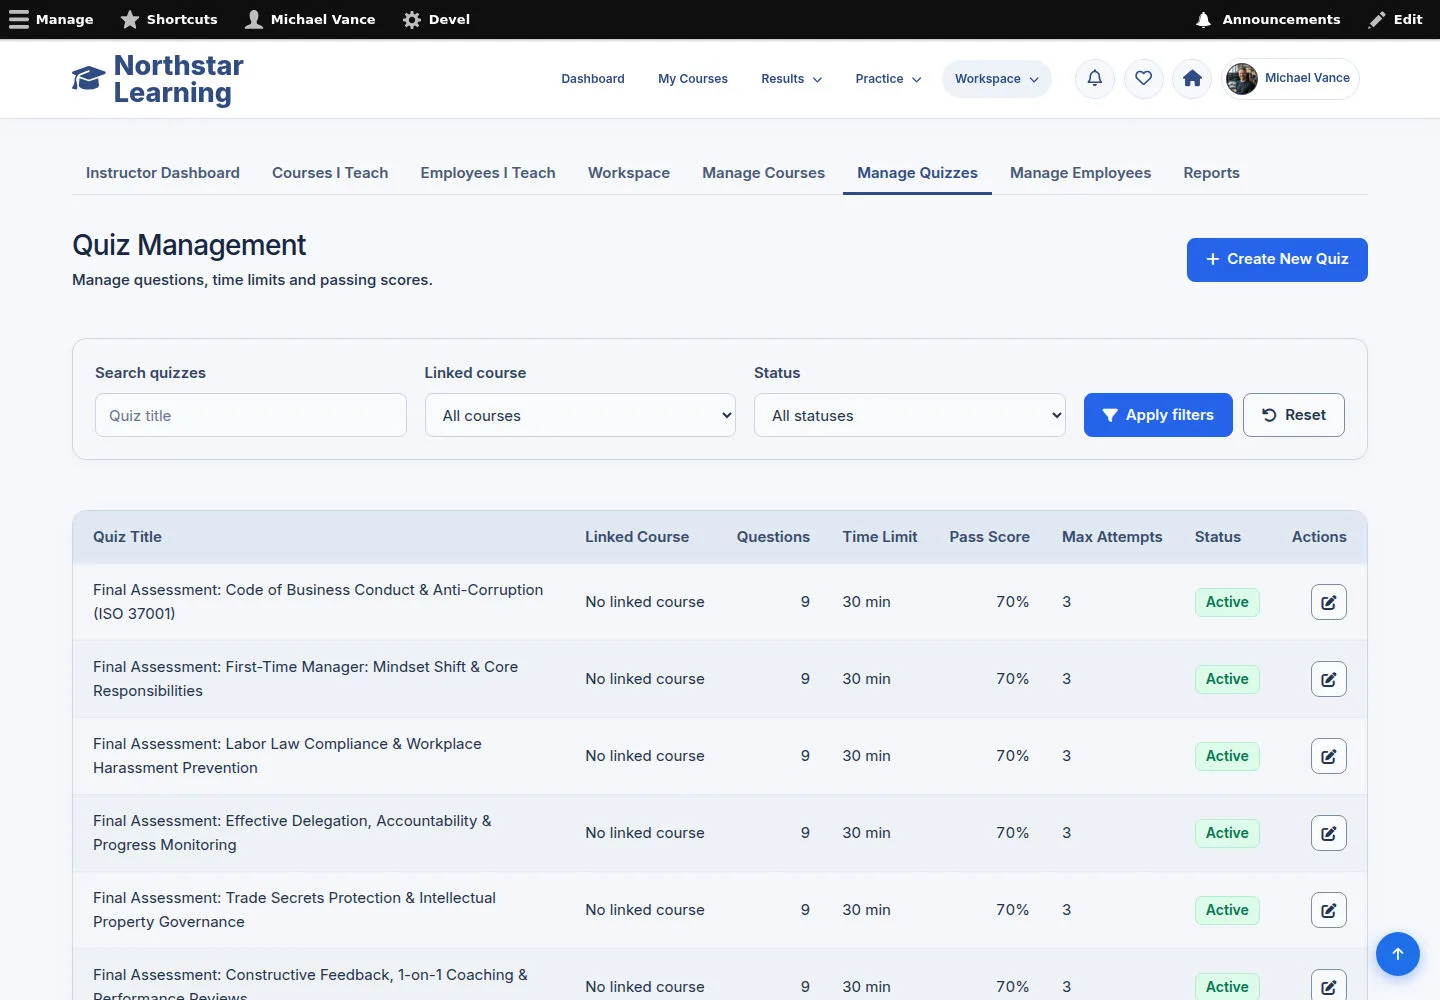Focus the Quiz title search field
1440x1000 pixels.
[x=251, y=415]
